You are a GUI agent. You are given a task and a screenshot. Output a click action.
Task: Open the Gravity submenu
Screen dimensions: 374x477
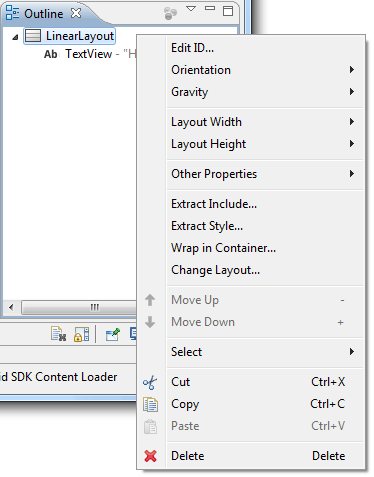tap(250, 92)
